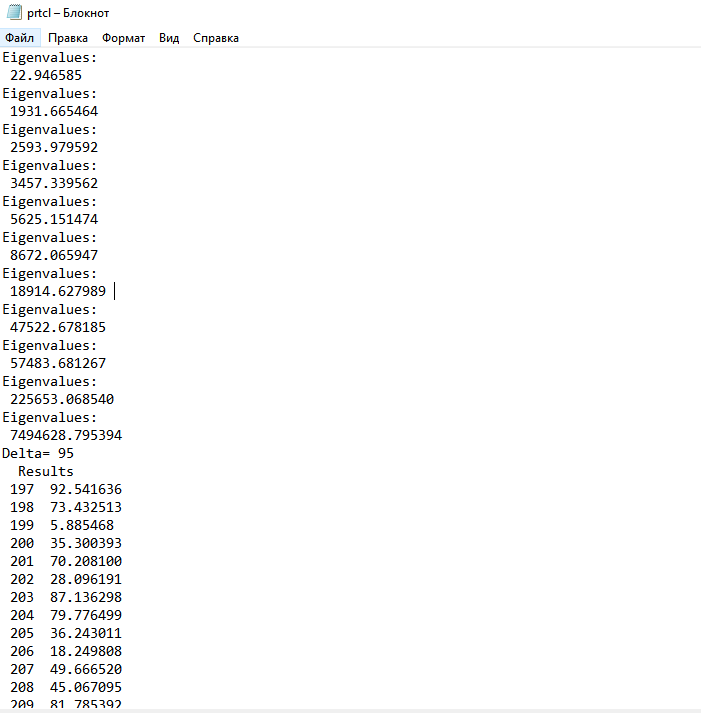Click the Results header line
Image resolution: width=701 pixels, height=713 pixels.
[x=46, y=471]
